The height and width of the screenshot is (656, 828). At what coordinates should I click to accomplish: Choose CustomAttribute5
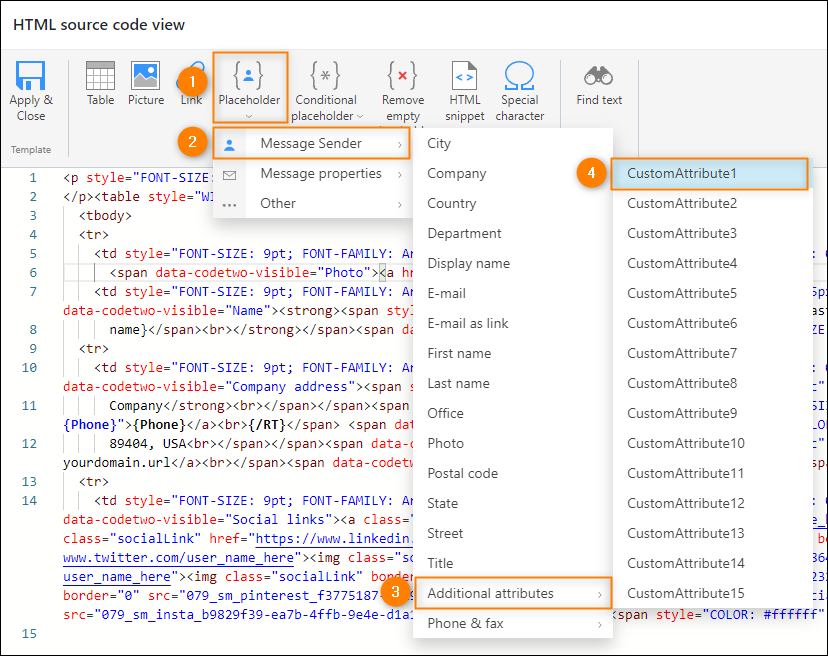point(712,294)
